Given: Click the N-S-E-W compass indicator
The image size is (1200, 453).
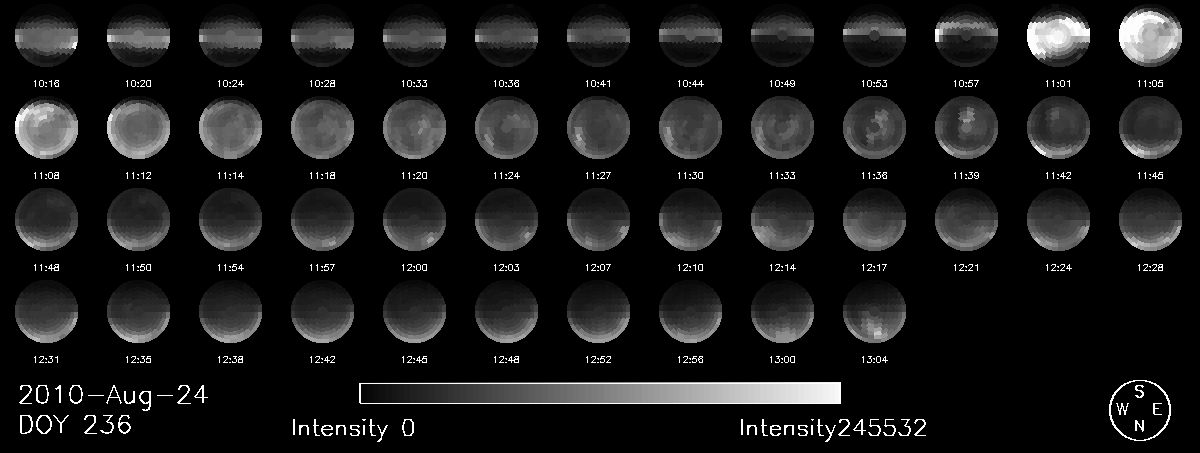Looking at the screenshot, I should click(1139, 408).
